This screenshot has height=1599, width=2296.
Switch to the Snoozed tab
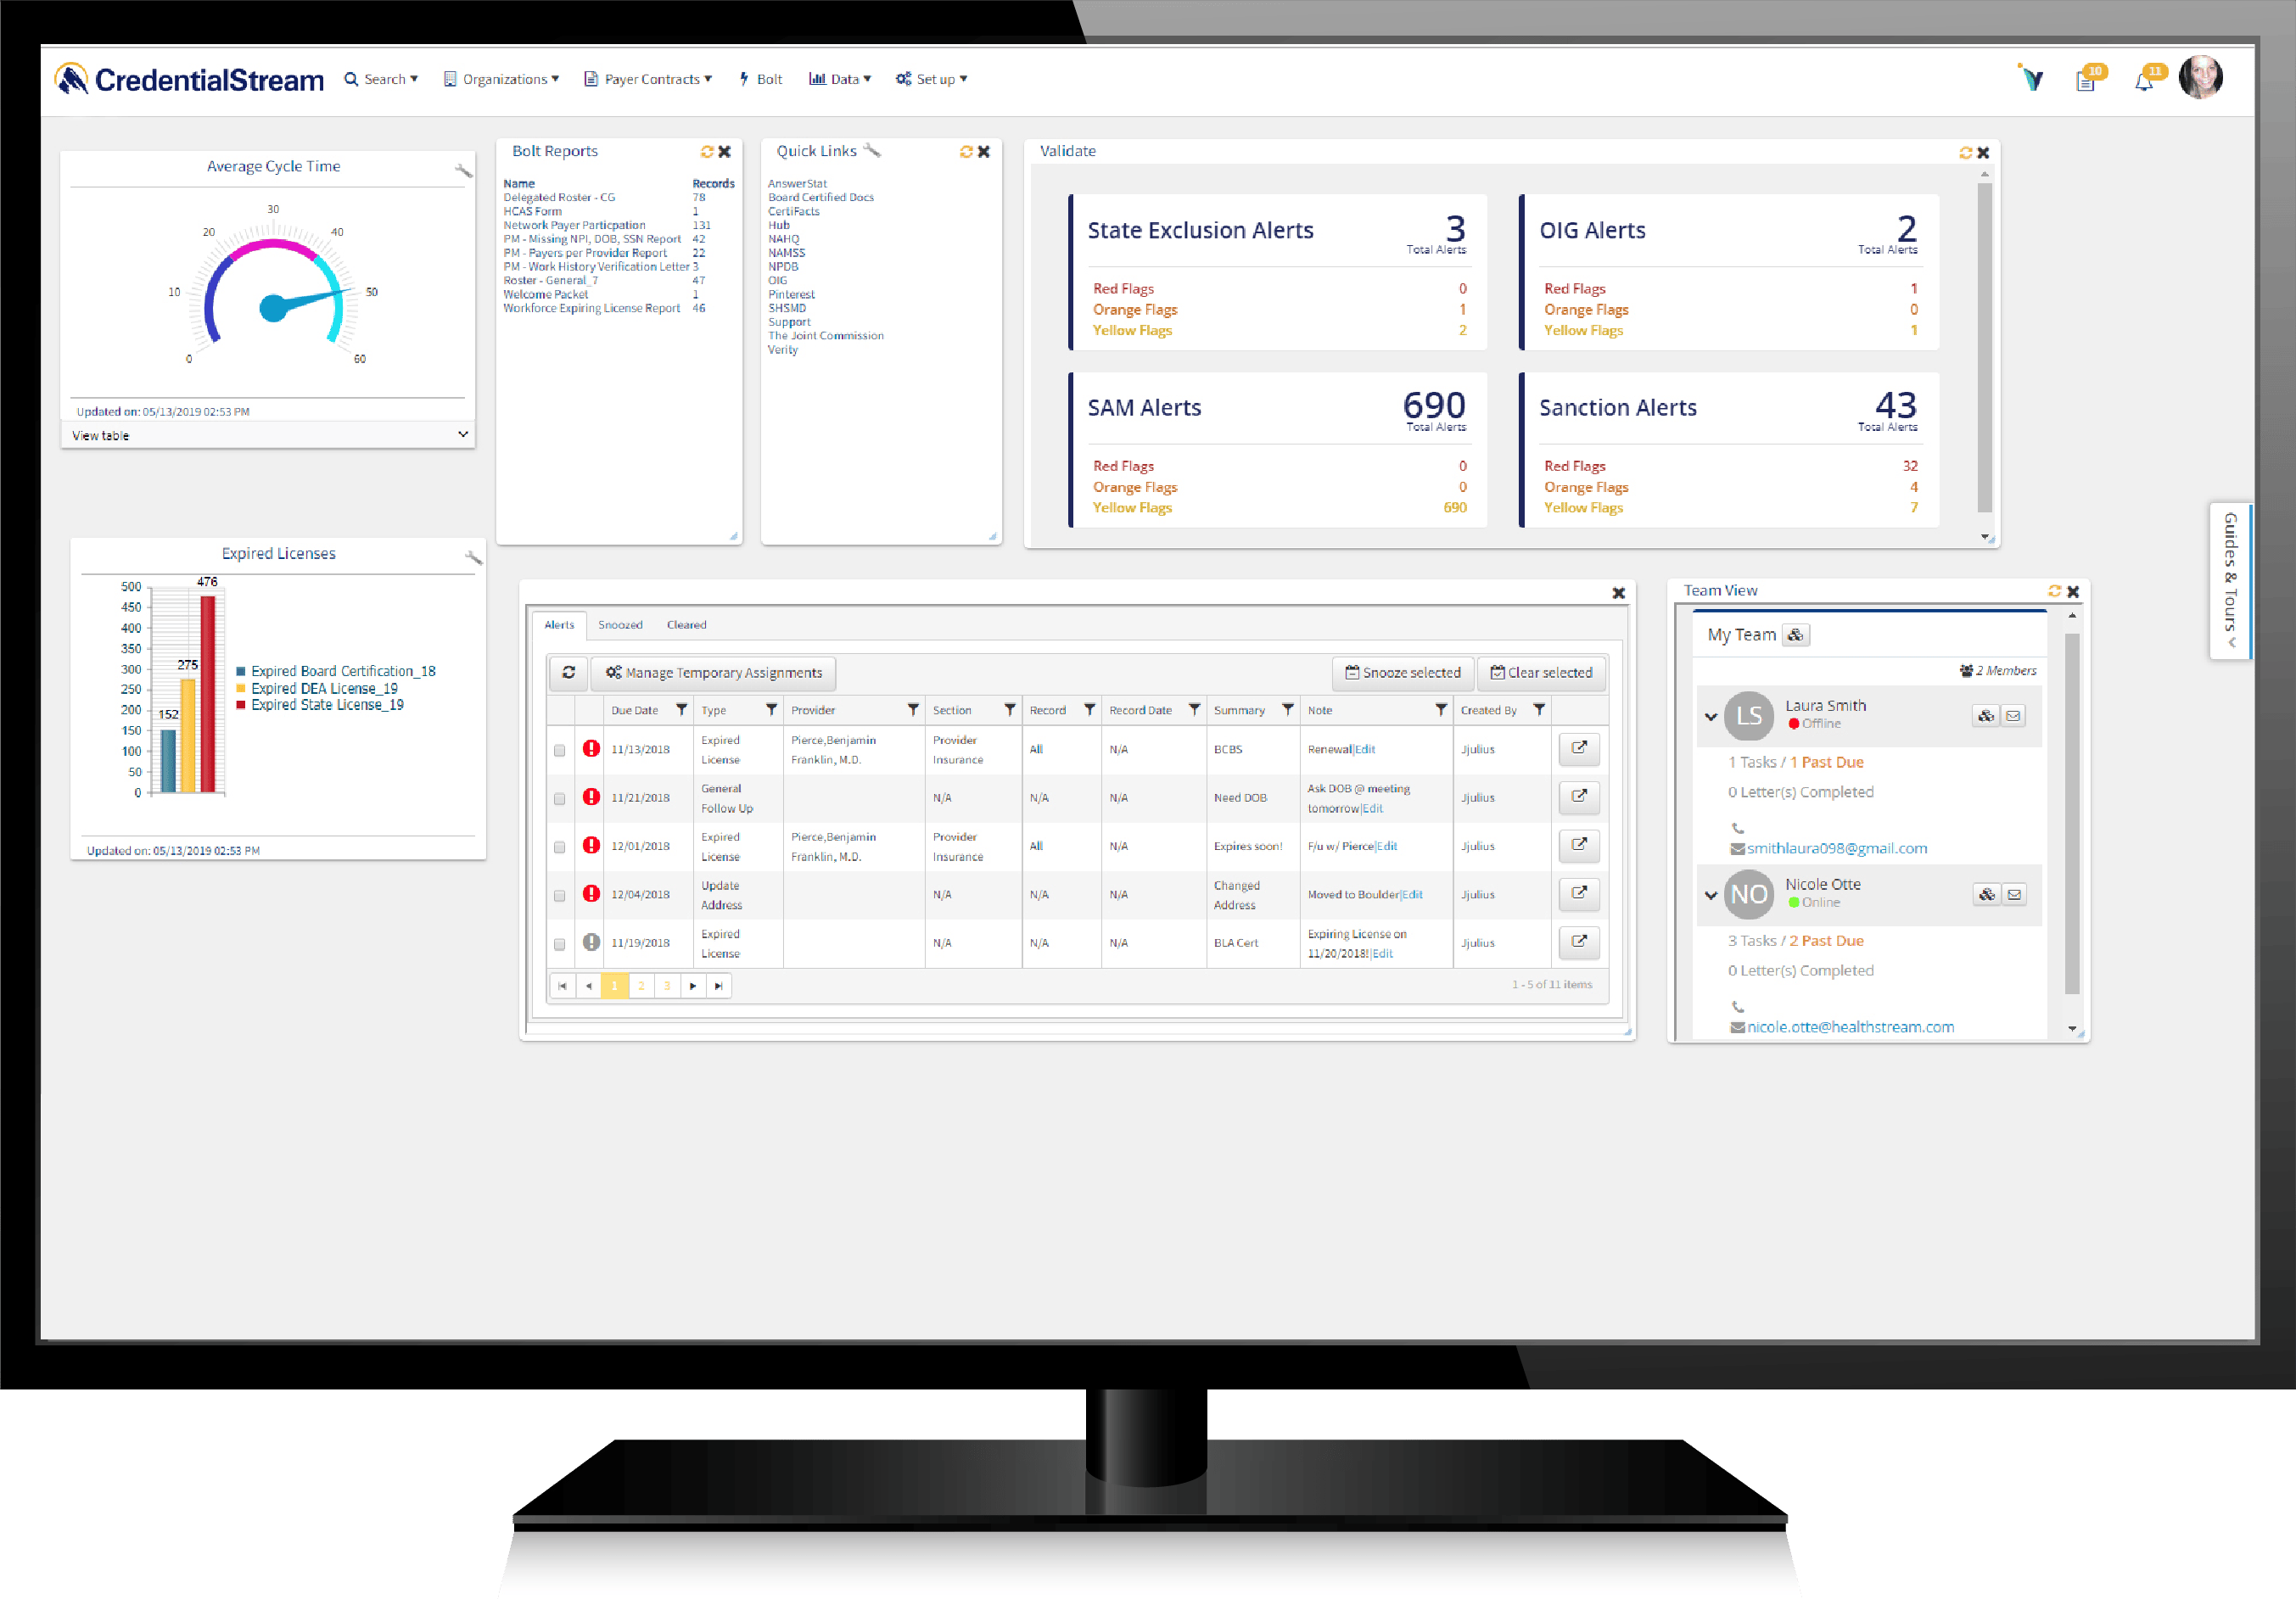coord(620,625)
